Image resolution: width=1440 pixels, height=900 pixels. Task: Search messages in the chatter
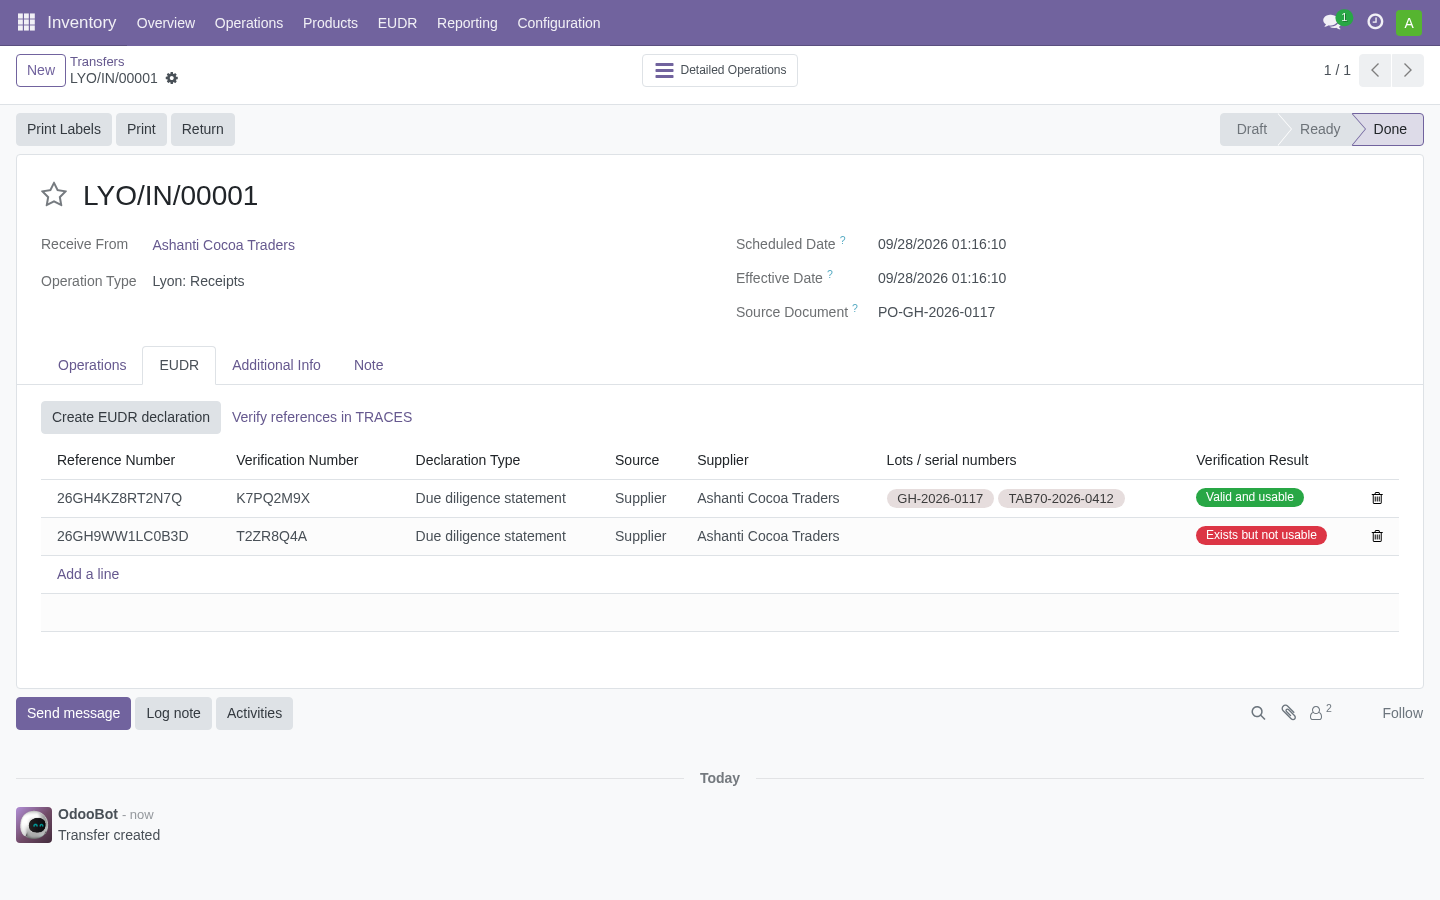(x=1258, y=713)
